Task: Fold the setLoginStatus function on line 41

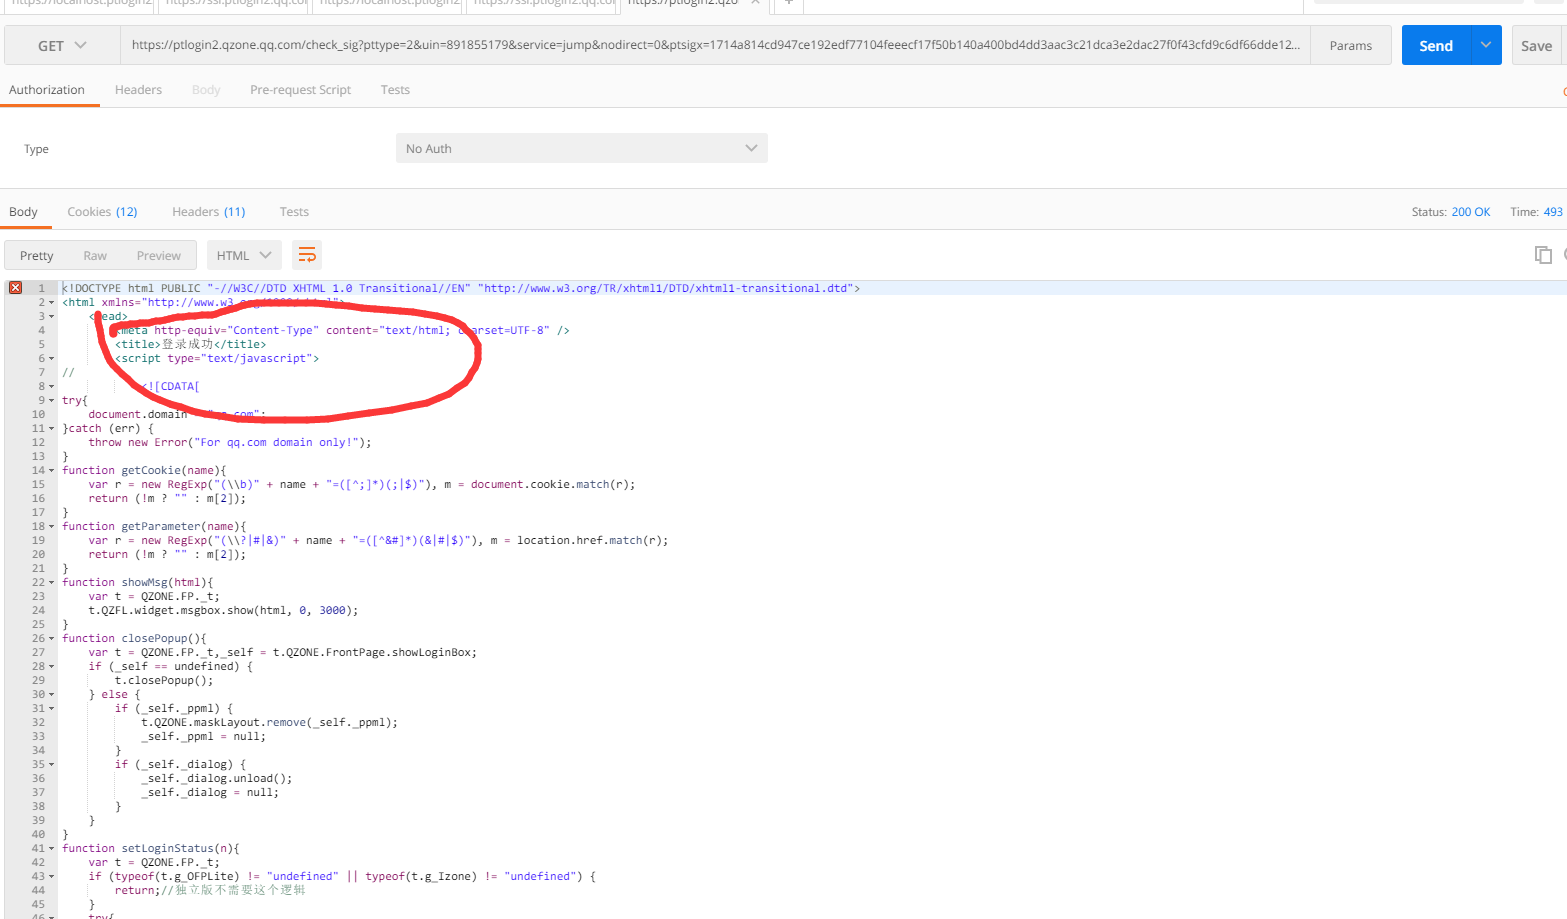Action: 52,848
